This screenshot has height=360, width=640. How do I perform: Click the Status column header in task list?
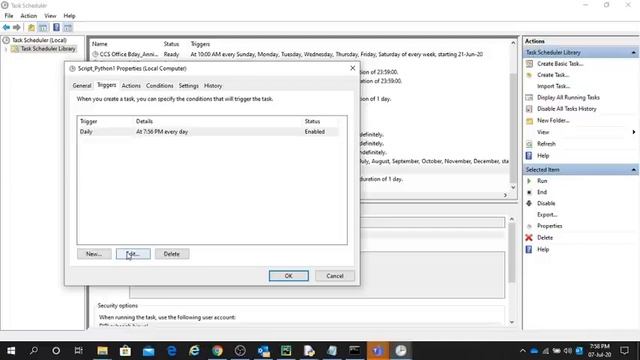coord(171,44)
